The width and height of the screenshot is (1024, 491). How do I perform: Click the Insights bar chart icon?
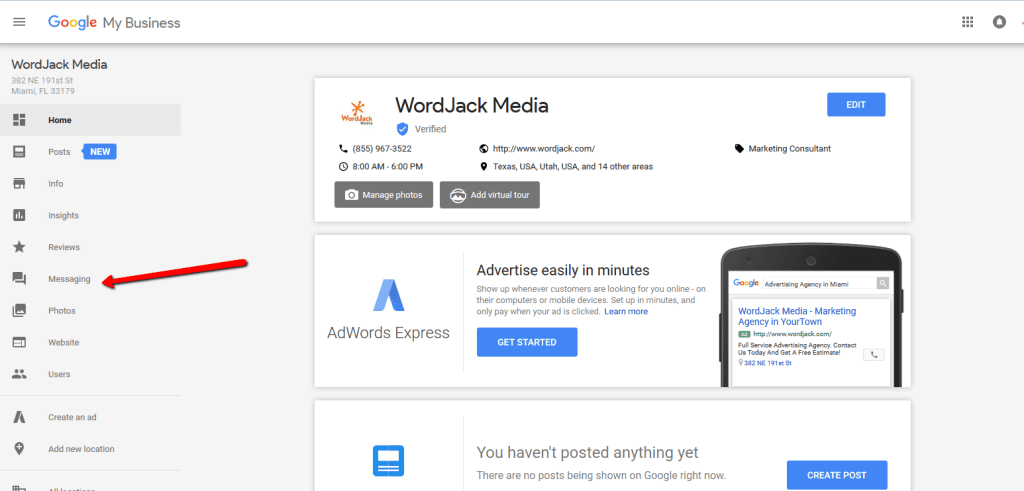[19, 215]
